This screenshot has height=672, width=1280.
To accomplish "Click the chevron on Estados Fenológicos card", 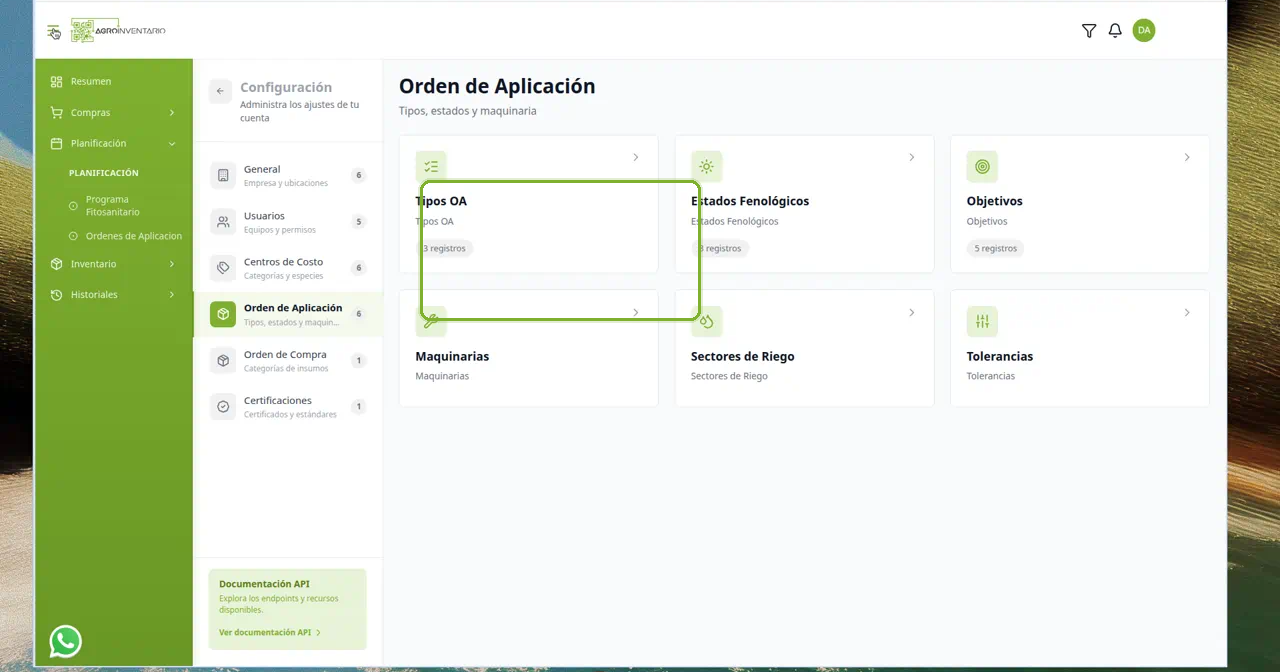I will tap(912, 158).
